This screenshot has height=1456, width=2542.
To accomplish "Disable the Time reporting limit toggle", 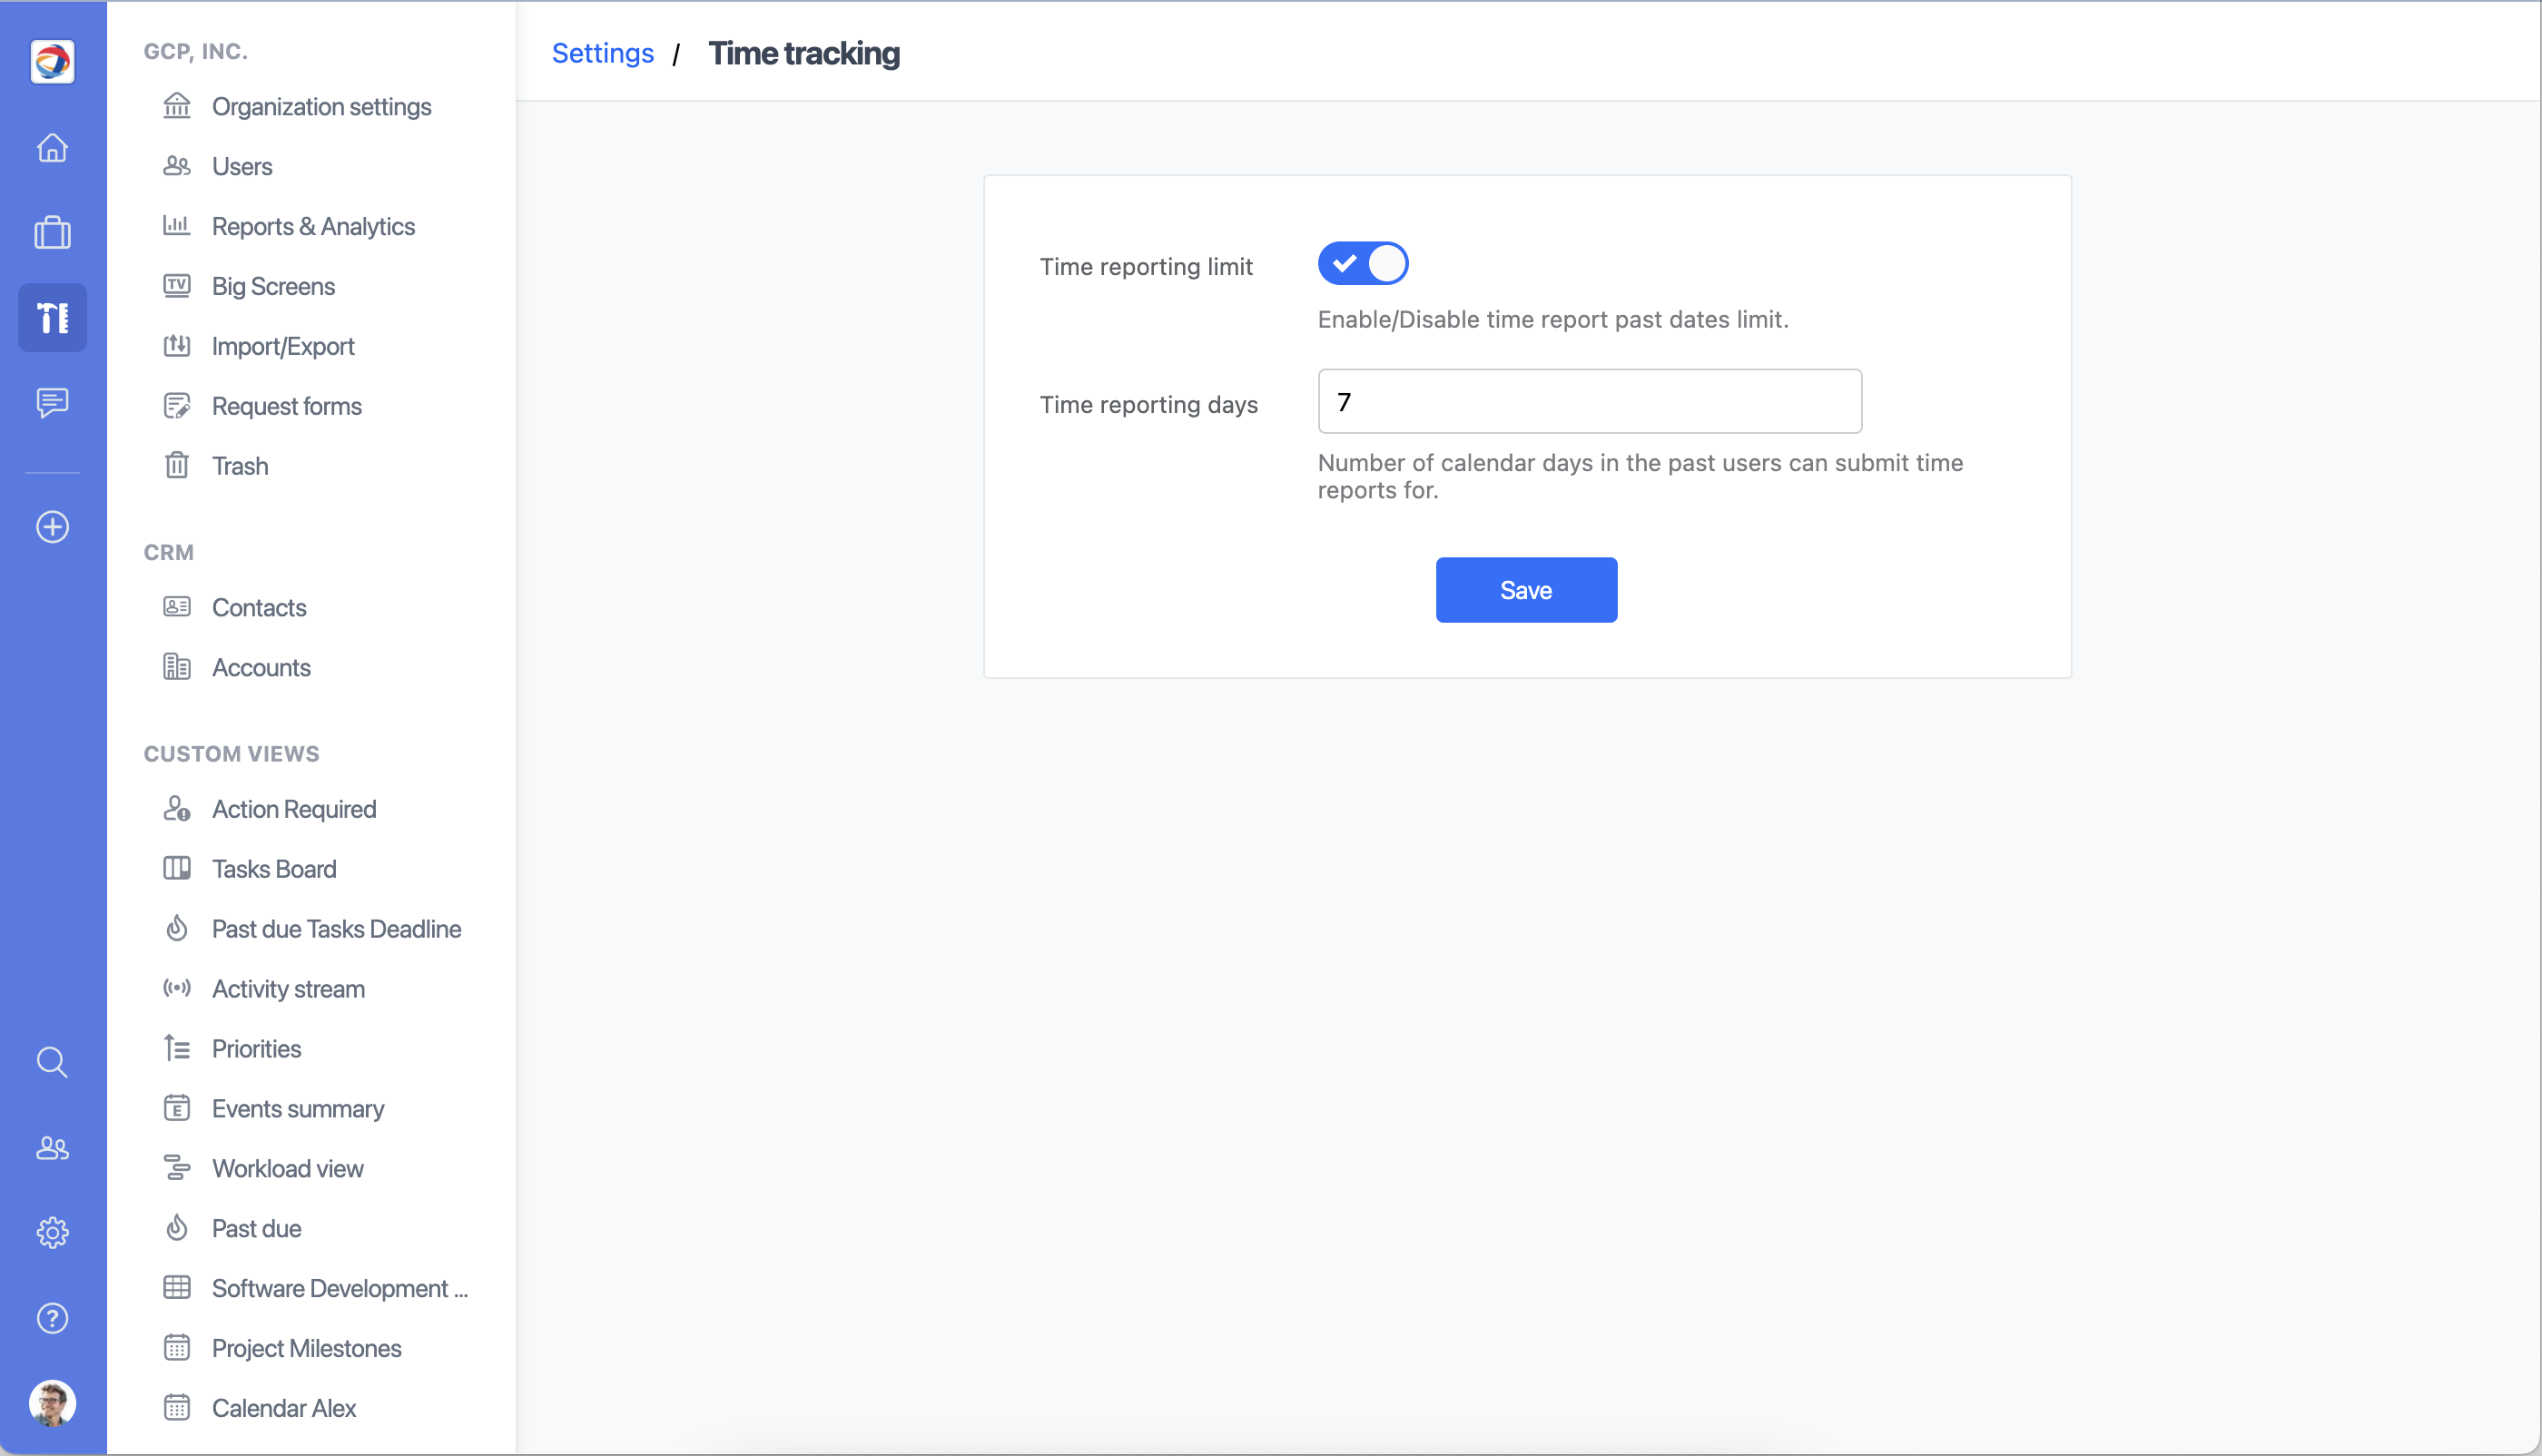I will (1363, 264).
